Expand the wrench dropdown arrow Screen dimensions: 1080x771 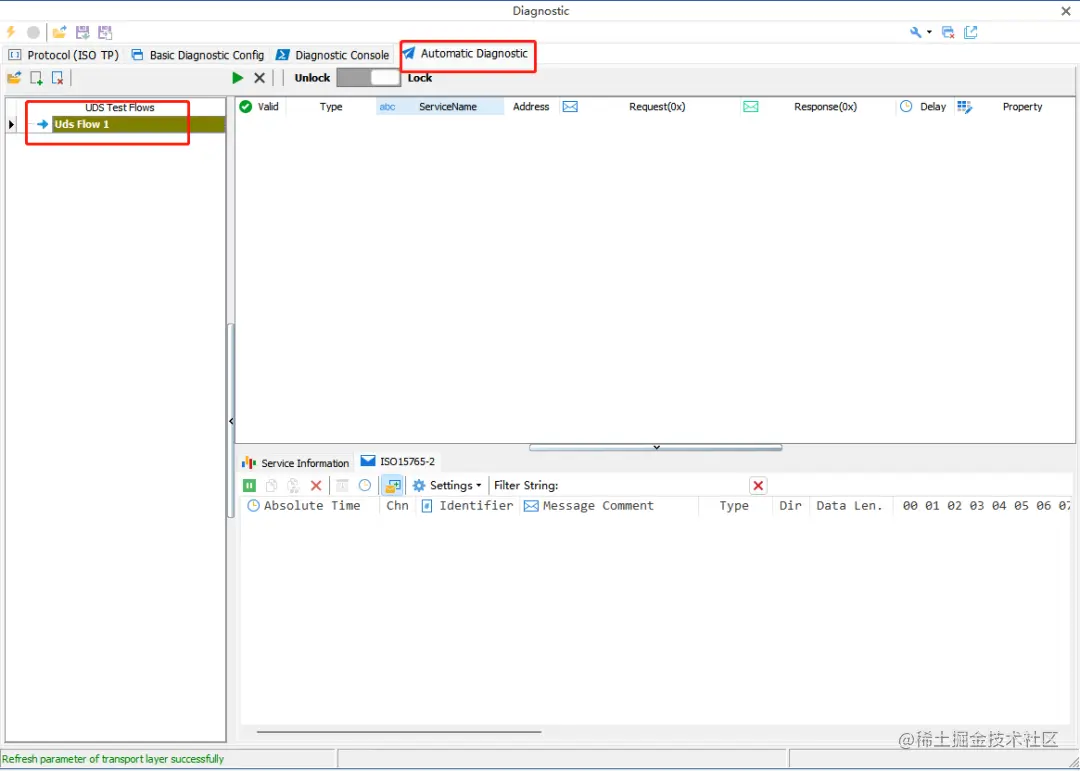(928, 32)
